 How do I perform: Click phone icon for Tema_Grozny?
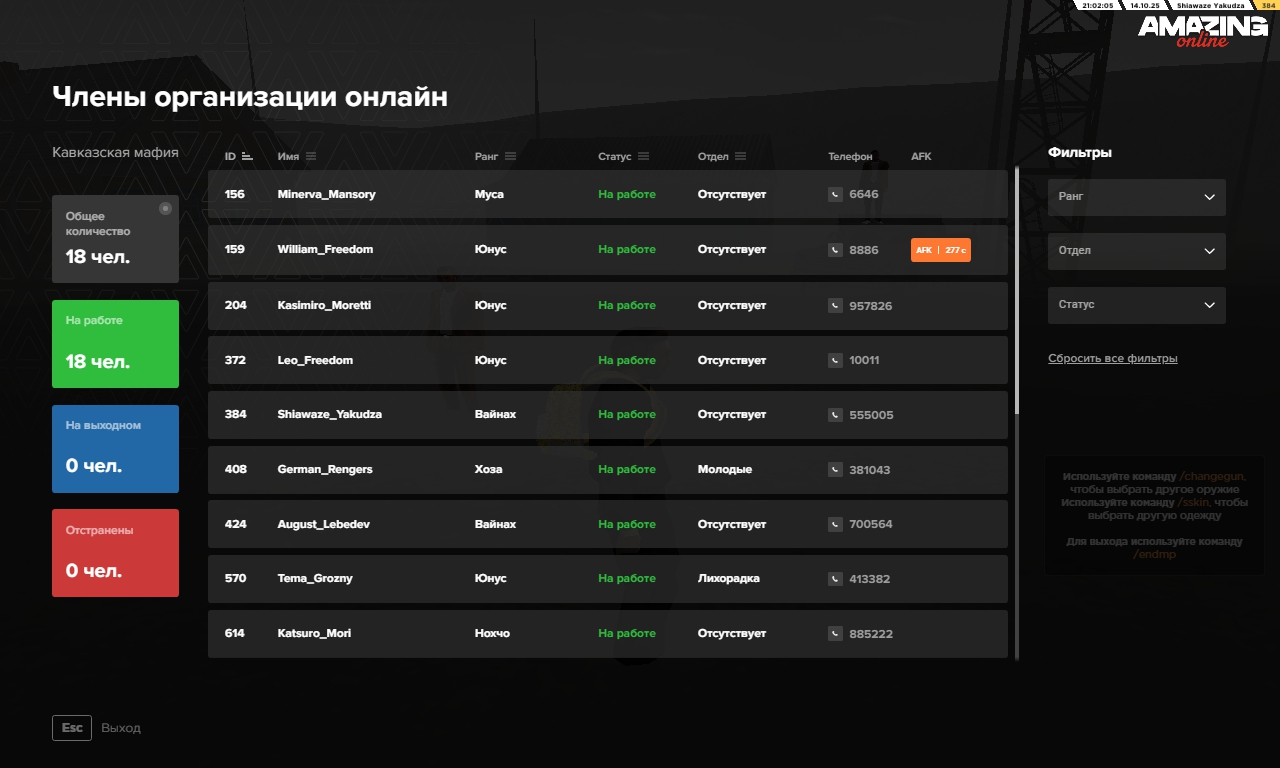click(x=835, y=578)
